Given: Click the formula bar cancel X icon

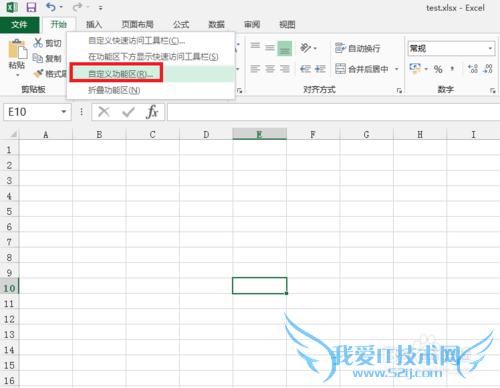Looking at the screenshot, I should 104,112.
